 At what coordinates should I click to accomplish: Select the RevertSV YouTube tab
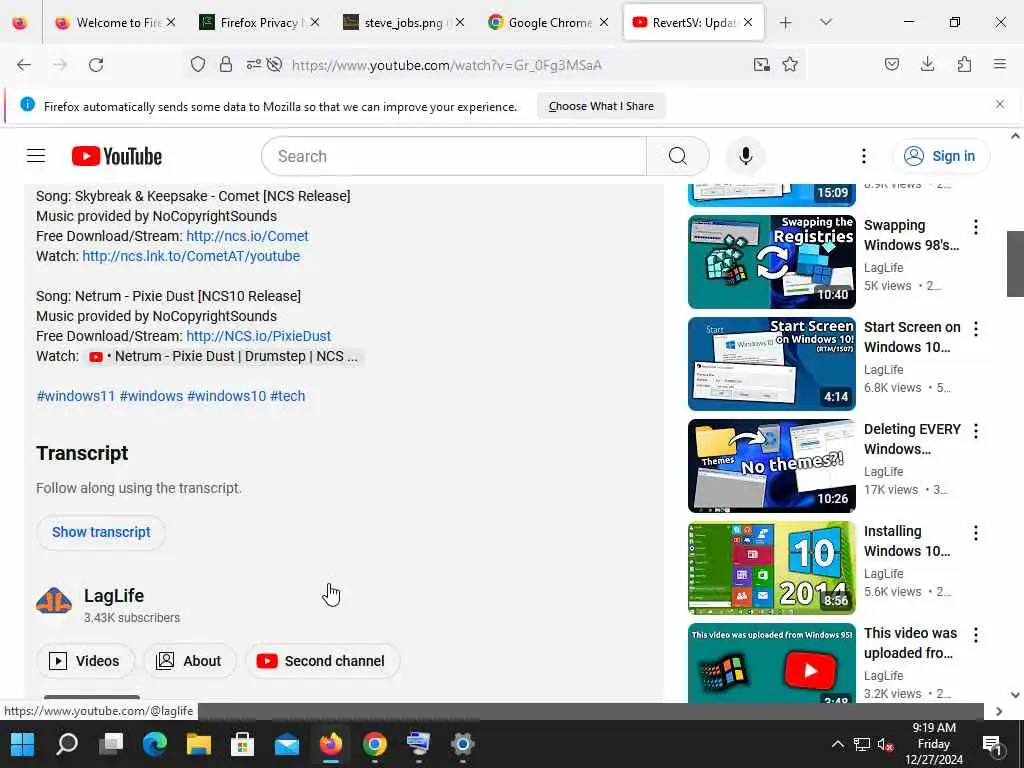click(692, 23)
